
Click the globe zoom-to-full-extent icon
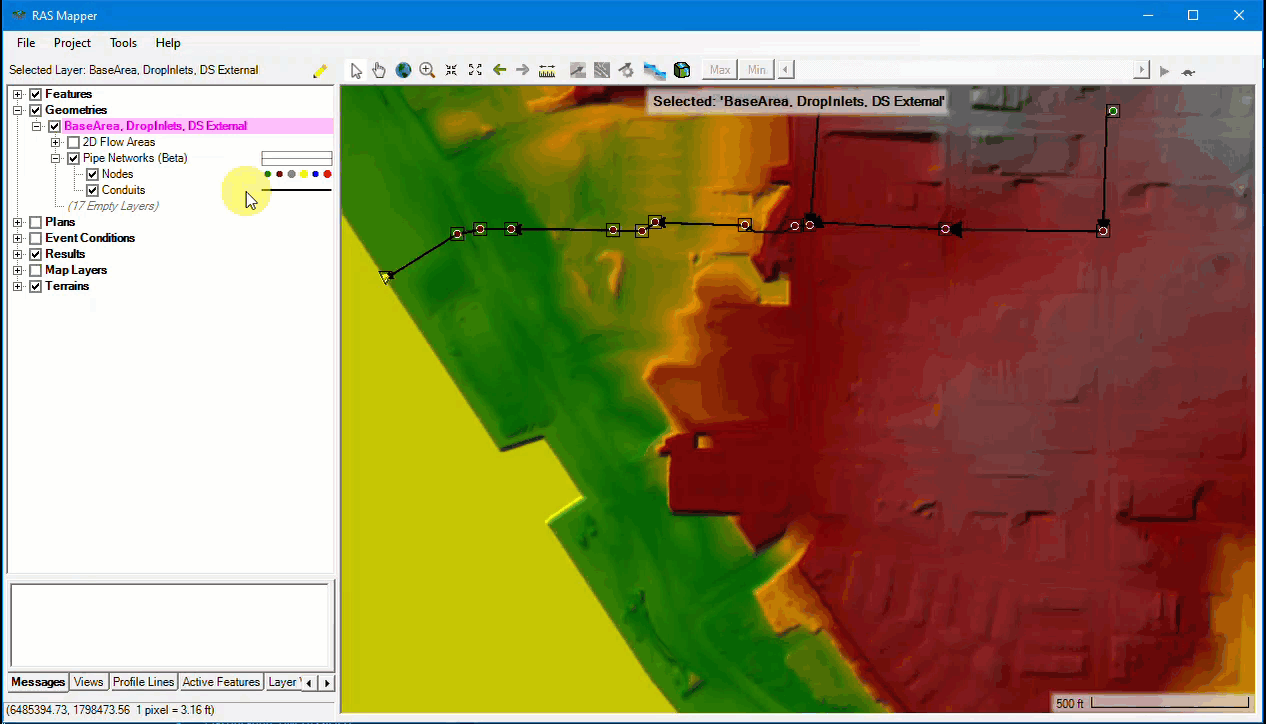403,70
